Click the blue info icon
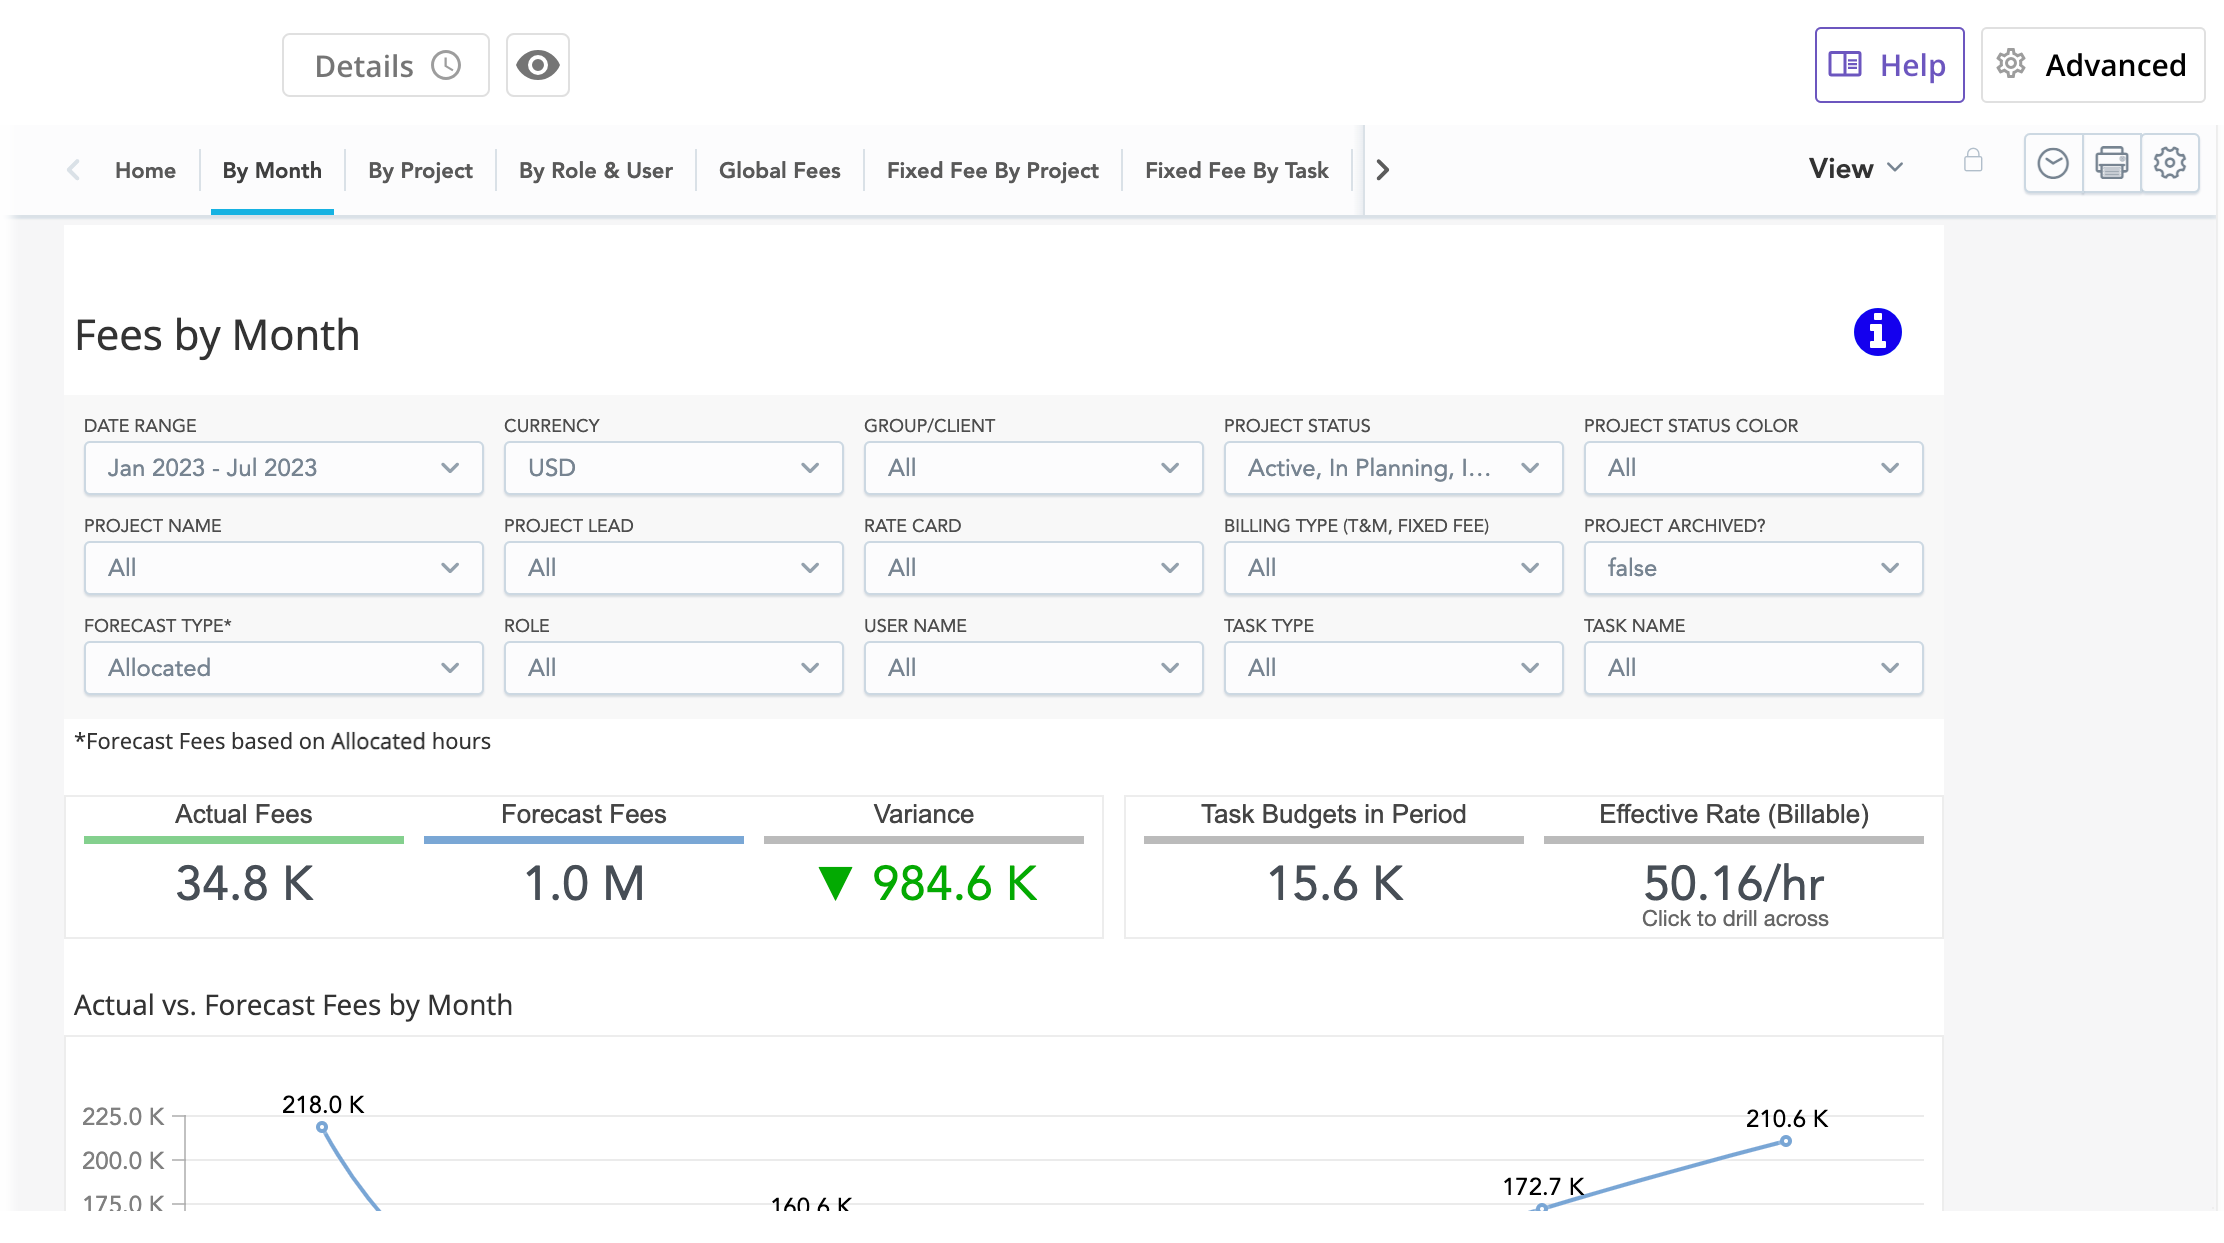2224x1243 pixels. point(1877,332)
